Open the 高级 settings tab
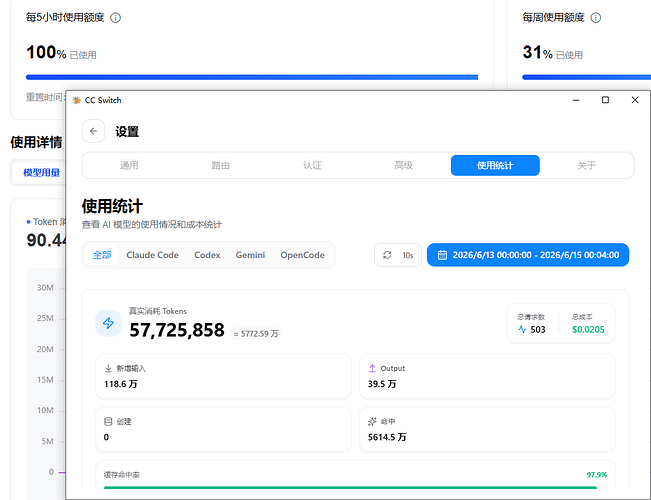Image resolution: width=651 pixels, height=500 pixels. pos(404,165)
